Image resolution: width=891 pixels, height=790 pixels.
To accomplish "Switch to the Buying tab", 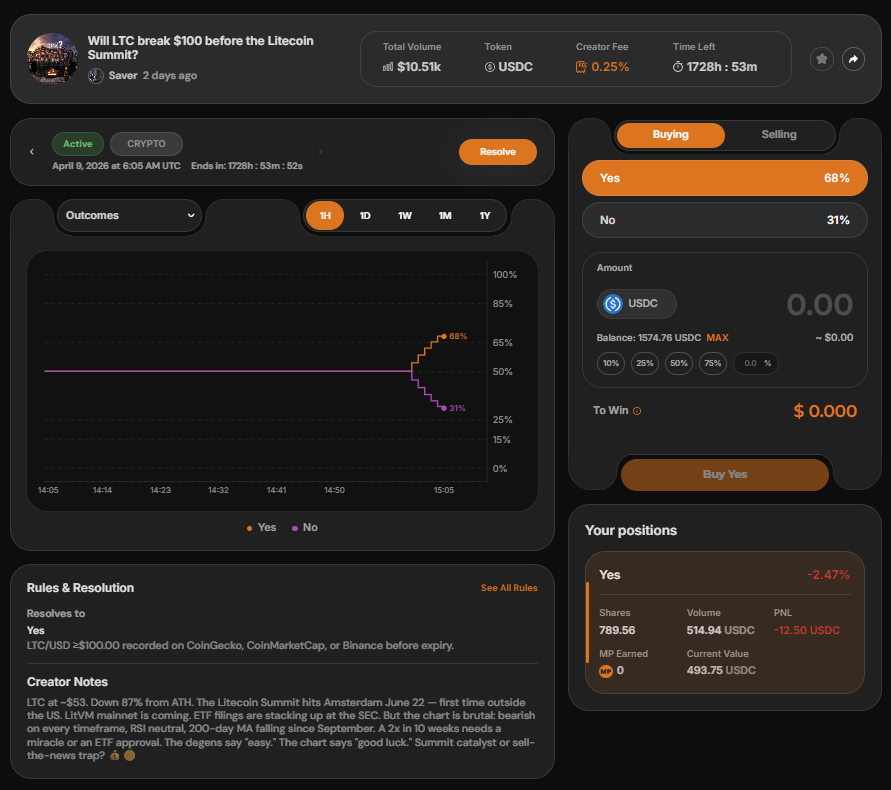I will (671, 135).
